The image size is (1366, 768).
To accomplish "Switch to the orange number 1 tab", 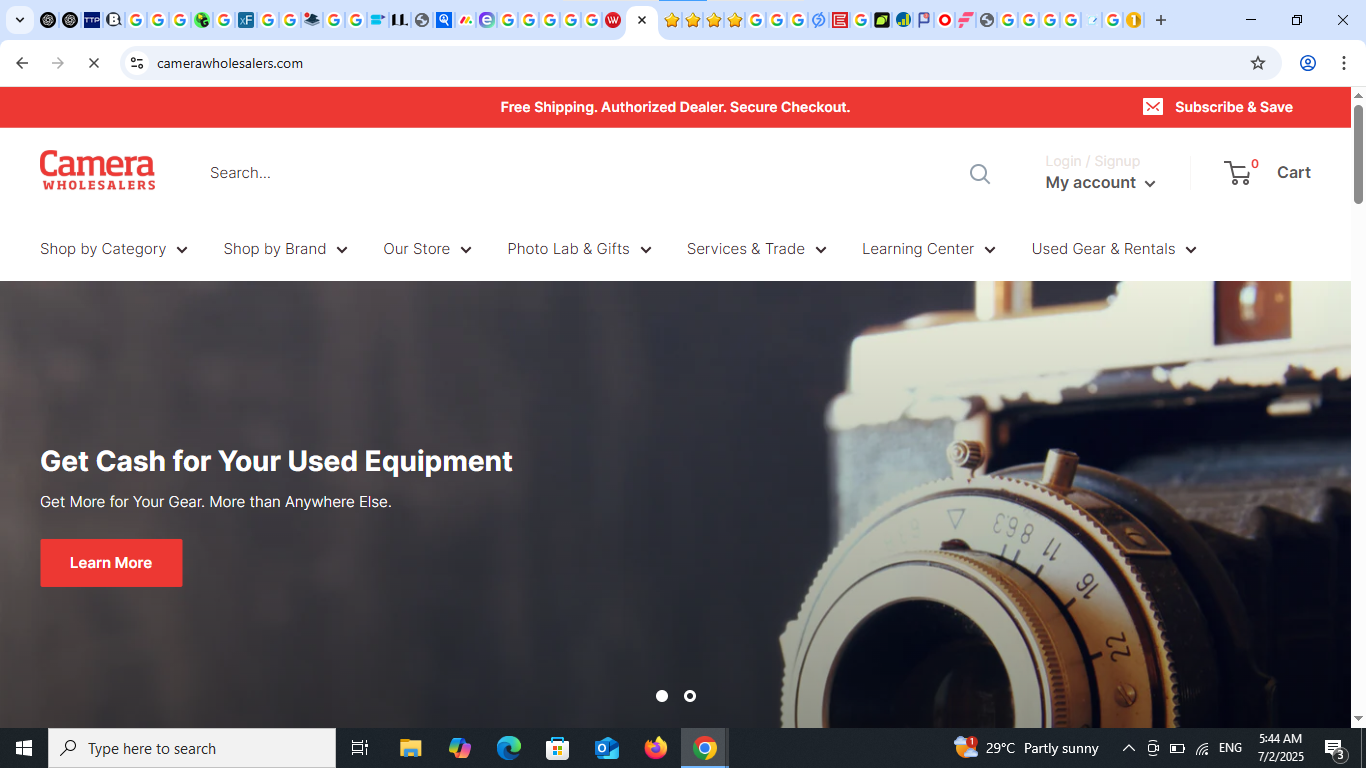I will click(1133, 20).
